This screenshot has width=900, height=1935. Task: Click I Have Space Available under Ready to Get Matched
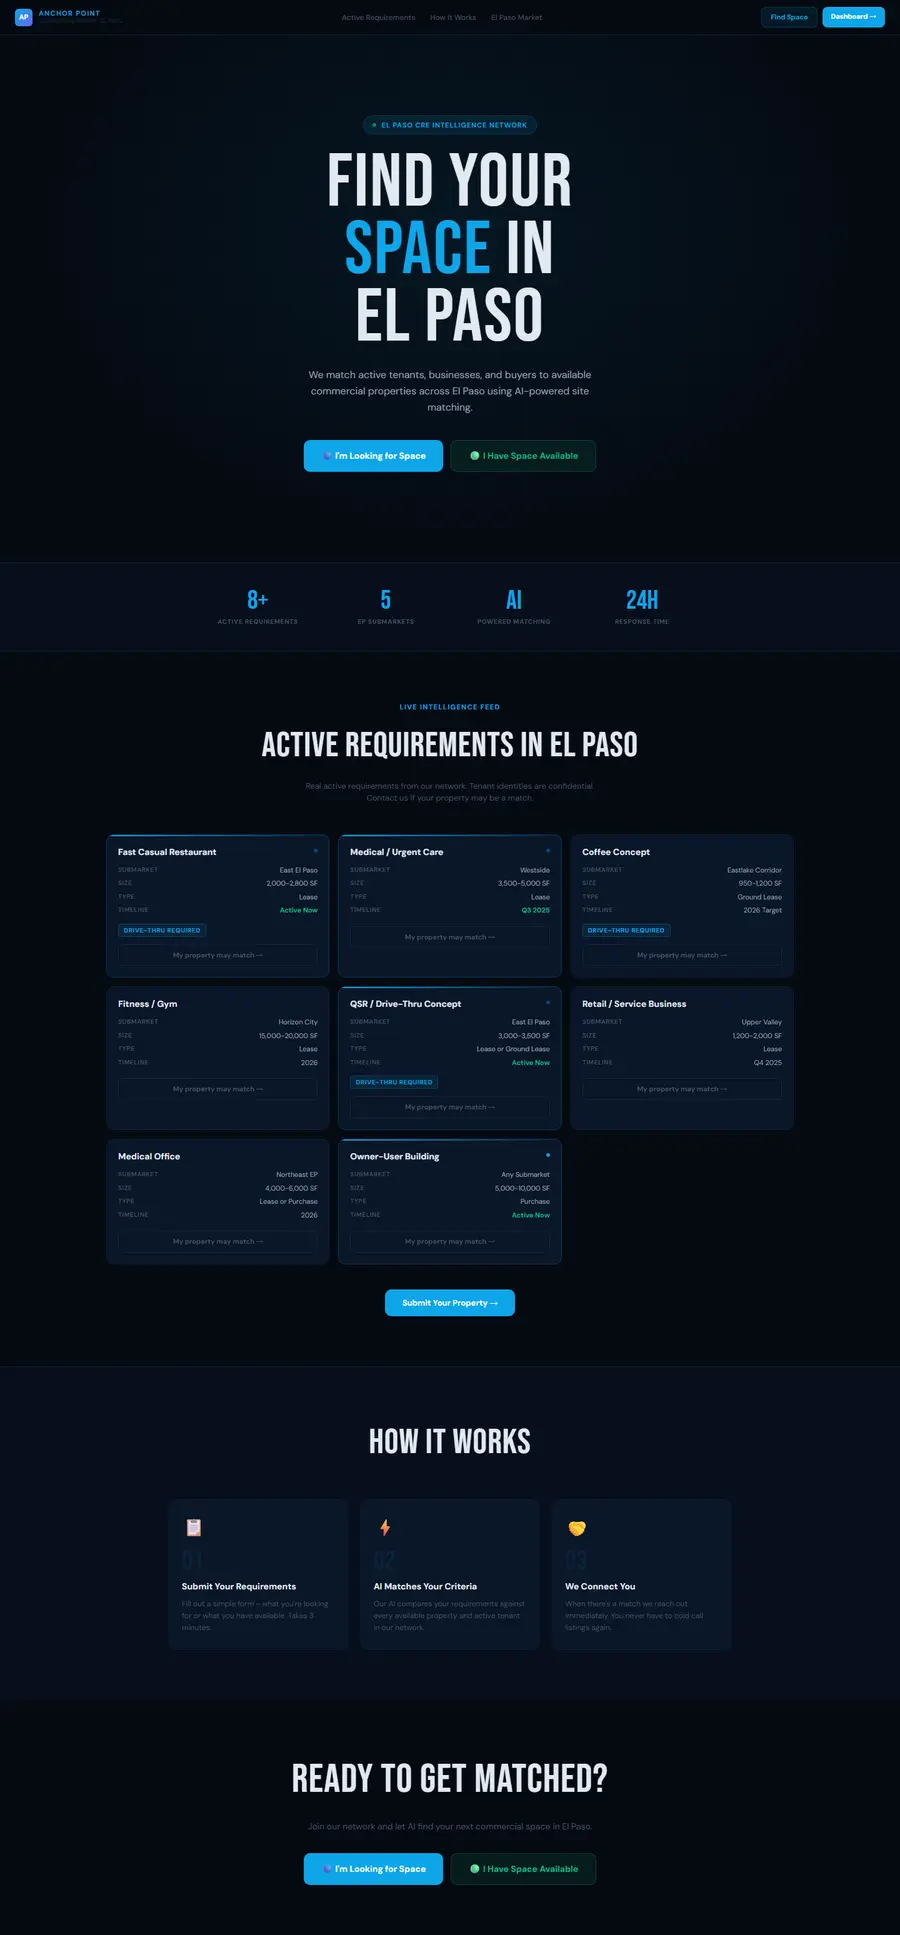point(523,1869)
